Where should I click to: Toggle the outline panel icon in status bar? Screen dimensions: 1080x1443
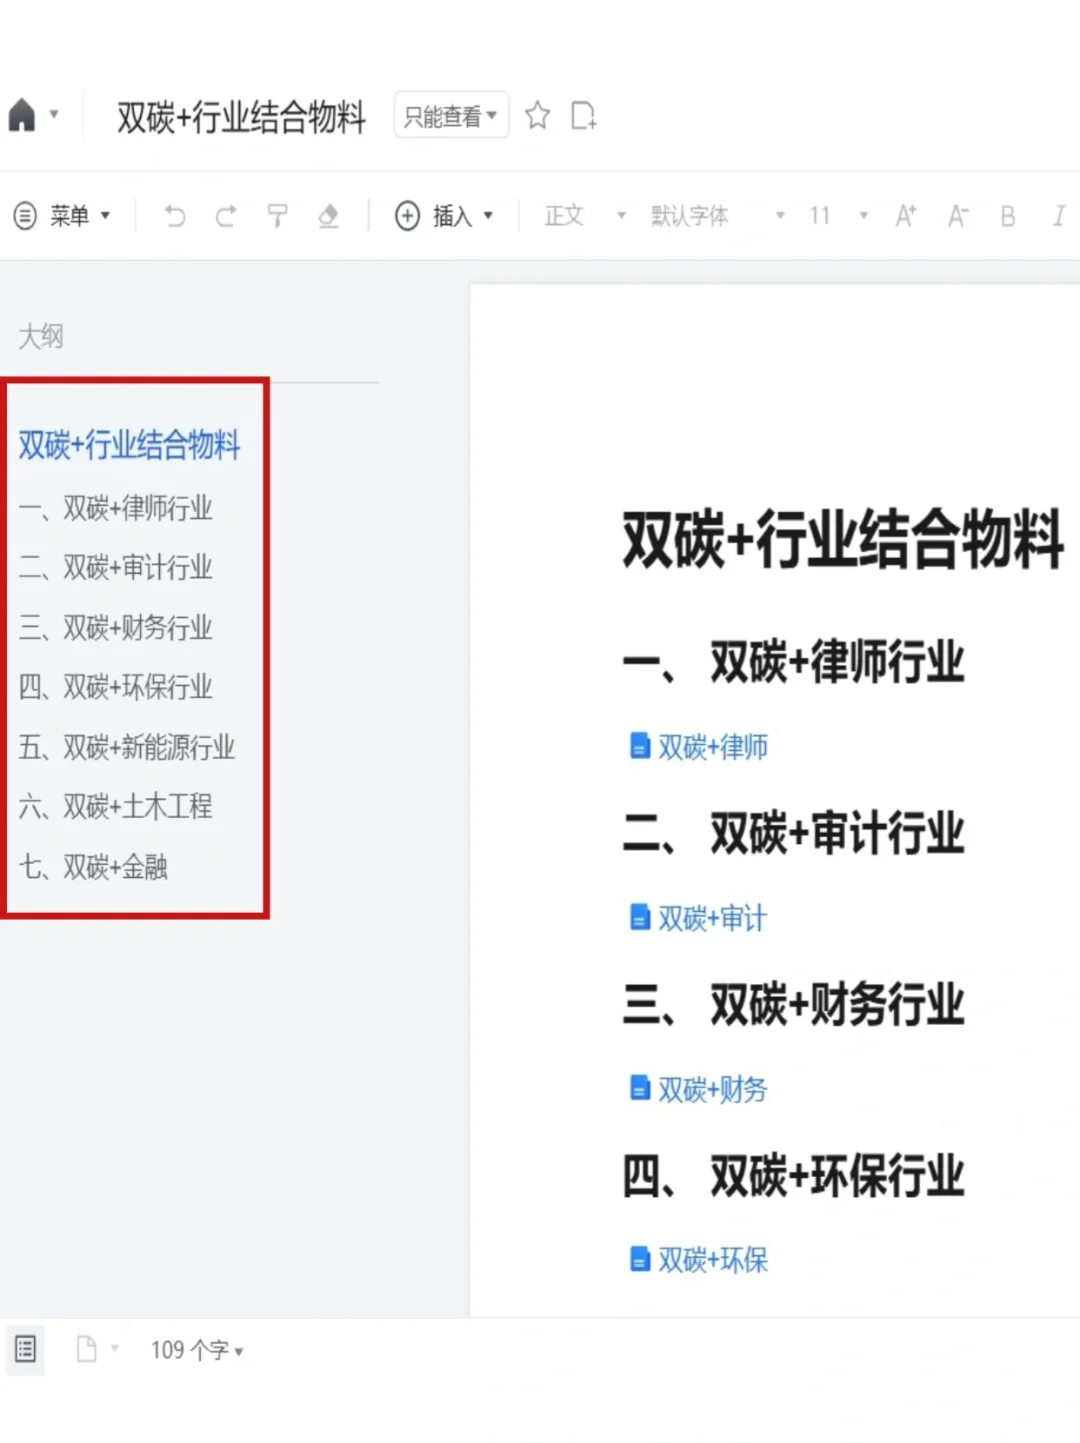pyautogui.click(x=25, y=1350)
